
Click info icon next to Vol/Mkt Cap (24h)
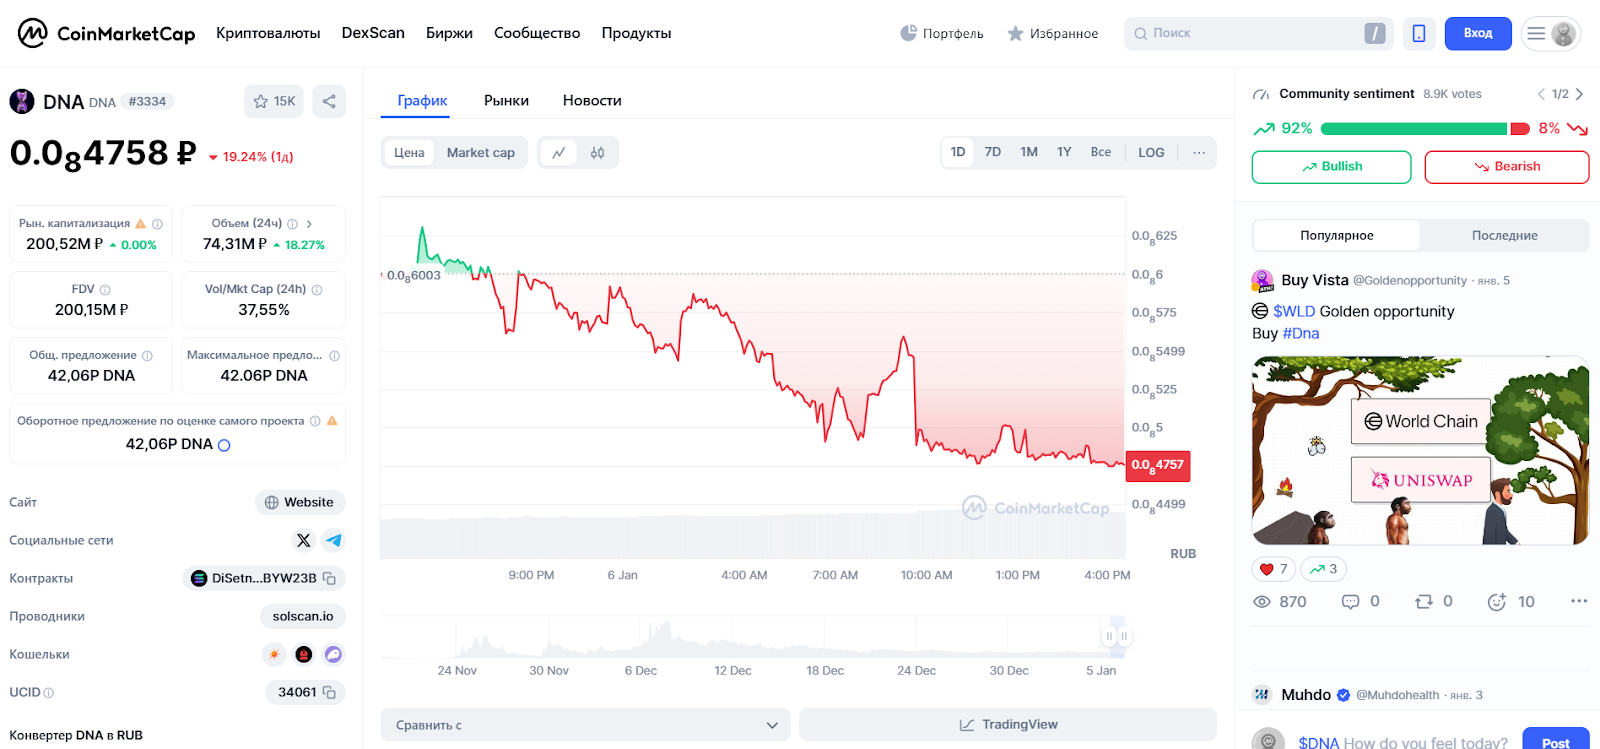pos(317,290)
